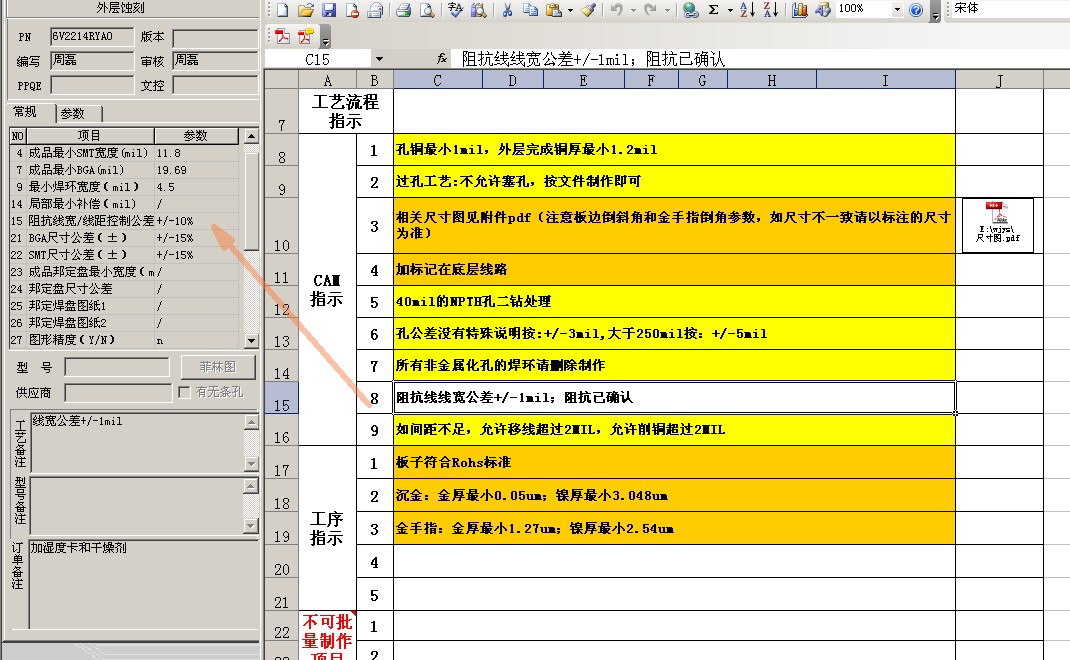
Task: Open the Research icon
Action: pos(479,10)
